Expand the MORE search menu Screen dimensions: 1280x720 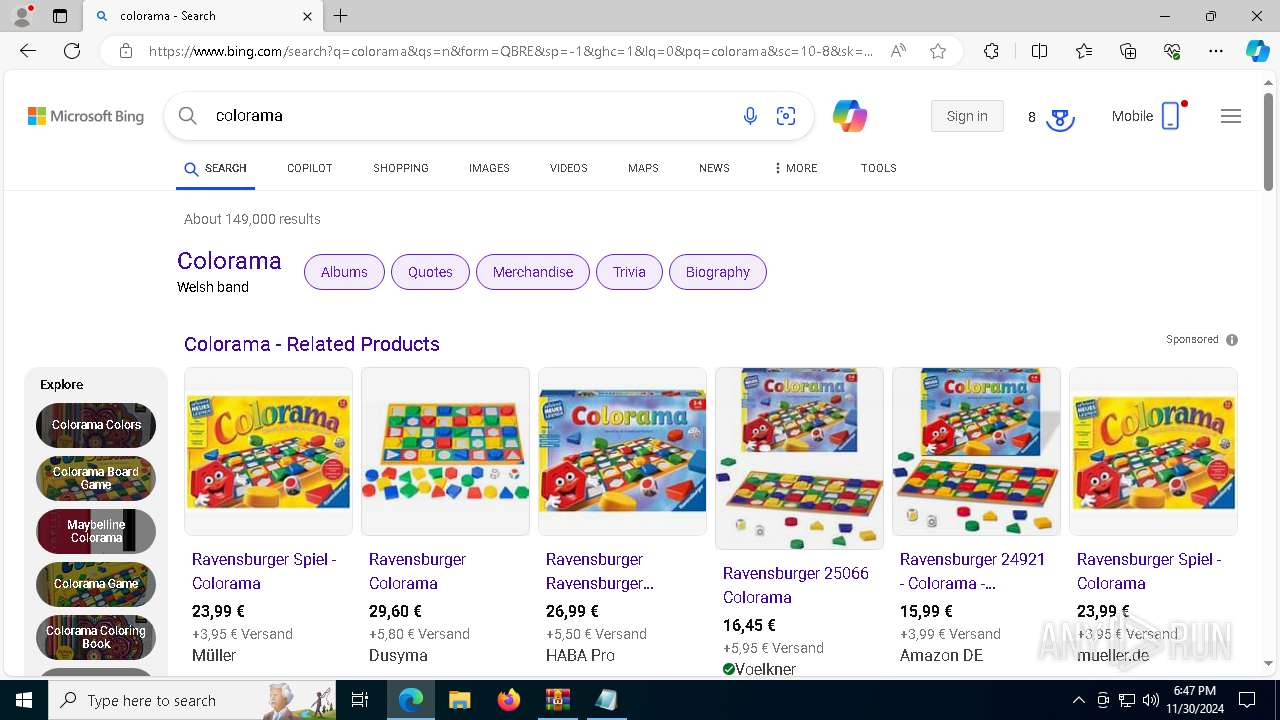tap(795, 168)
